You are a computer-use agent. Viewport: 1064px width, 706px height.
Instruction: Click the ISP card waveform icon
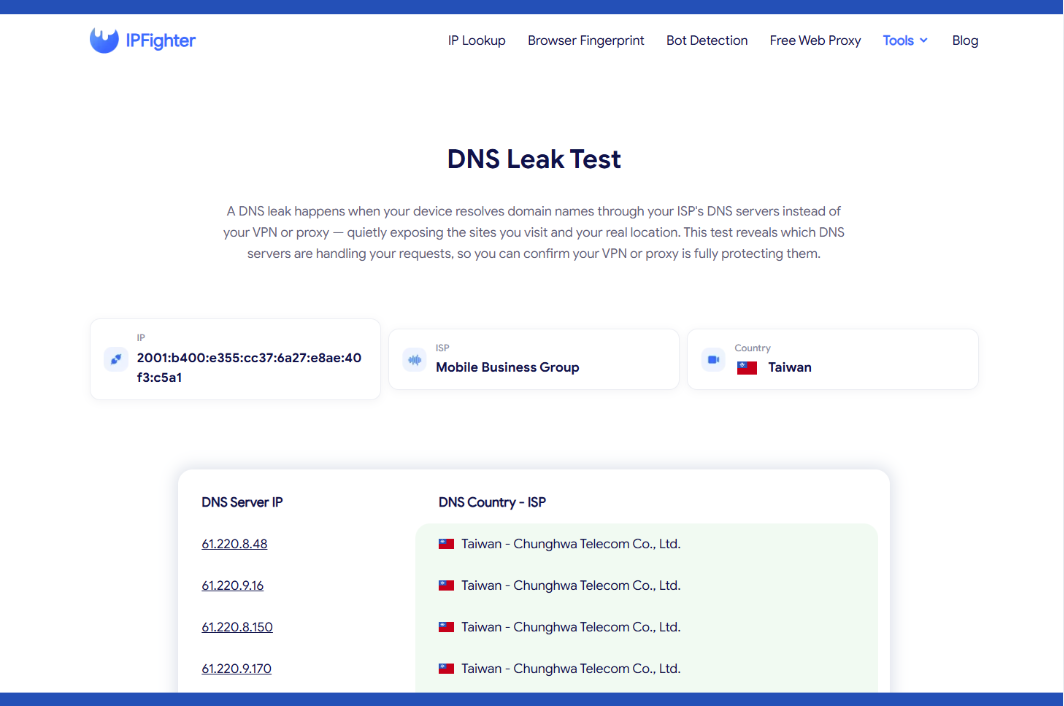pyautogui.click(x=414, y=360)
